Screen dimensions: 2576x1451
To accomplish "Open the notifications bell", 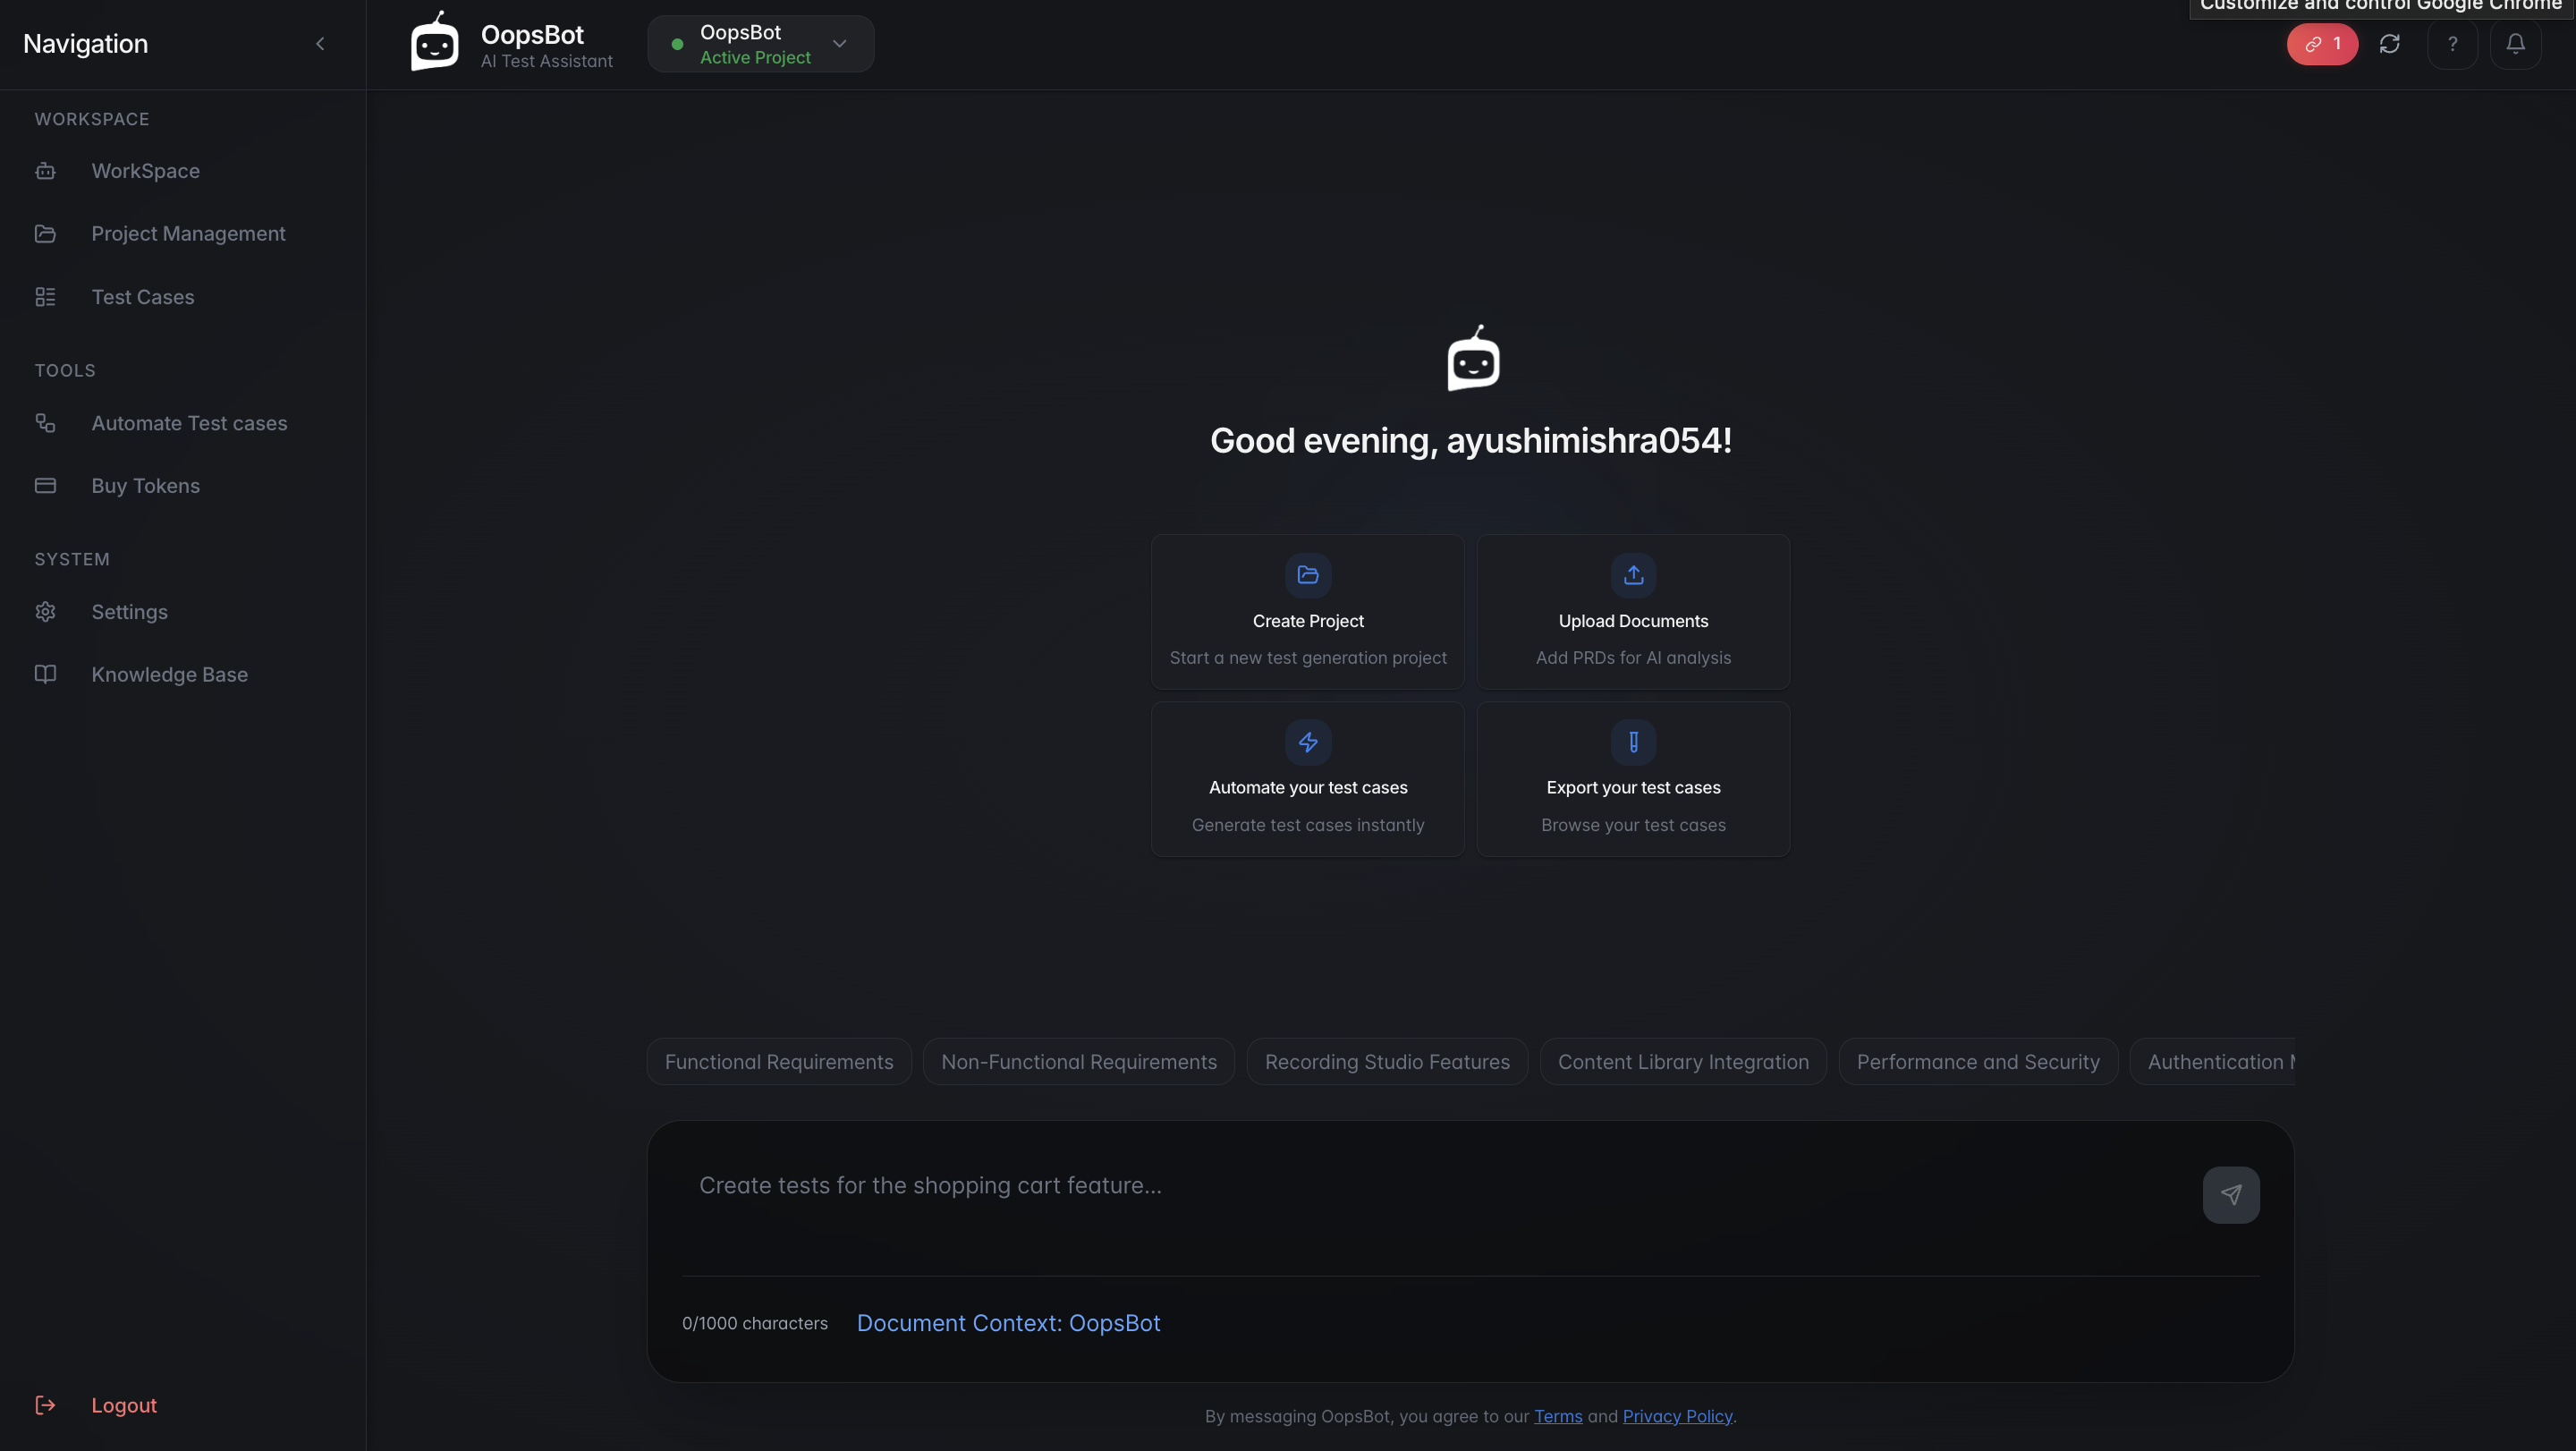I will tap(2516, 44).
